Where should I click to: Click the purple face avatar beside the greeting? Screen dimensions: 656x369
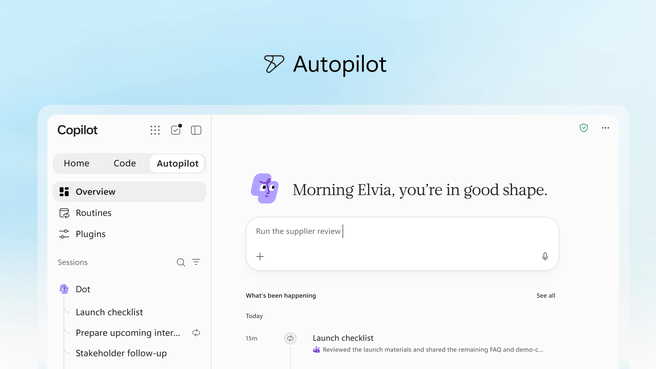(x=265, y=189)
